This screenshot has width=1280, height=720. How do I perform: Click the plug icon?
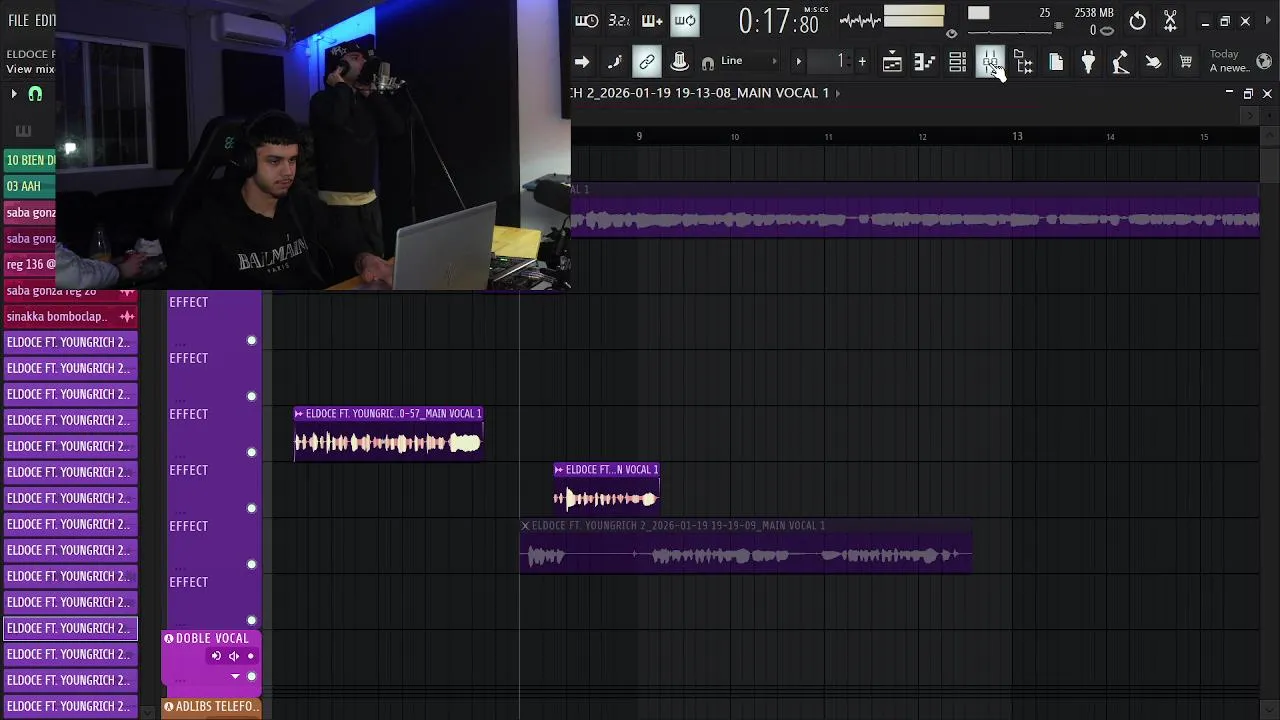[1088, 63]
